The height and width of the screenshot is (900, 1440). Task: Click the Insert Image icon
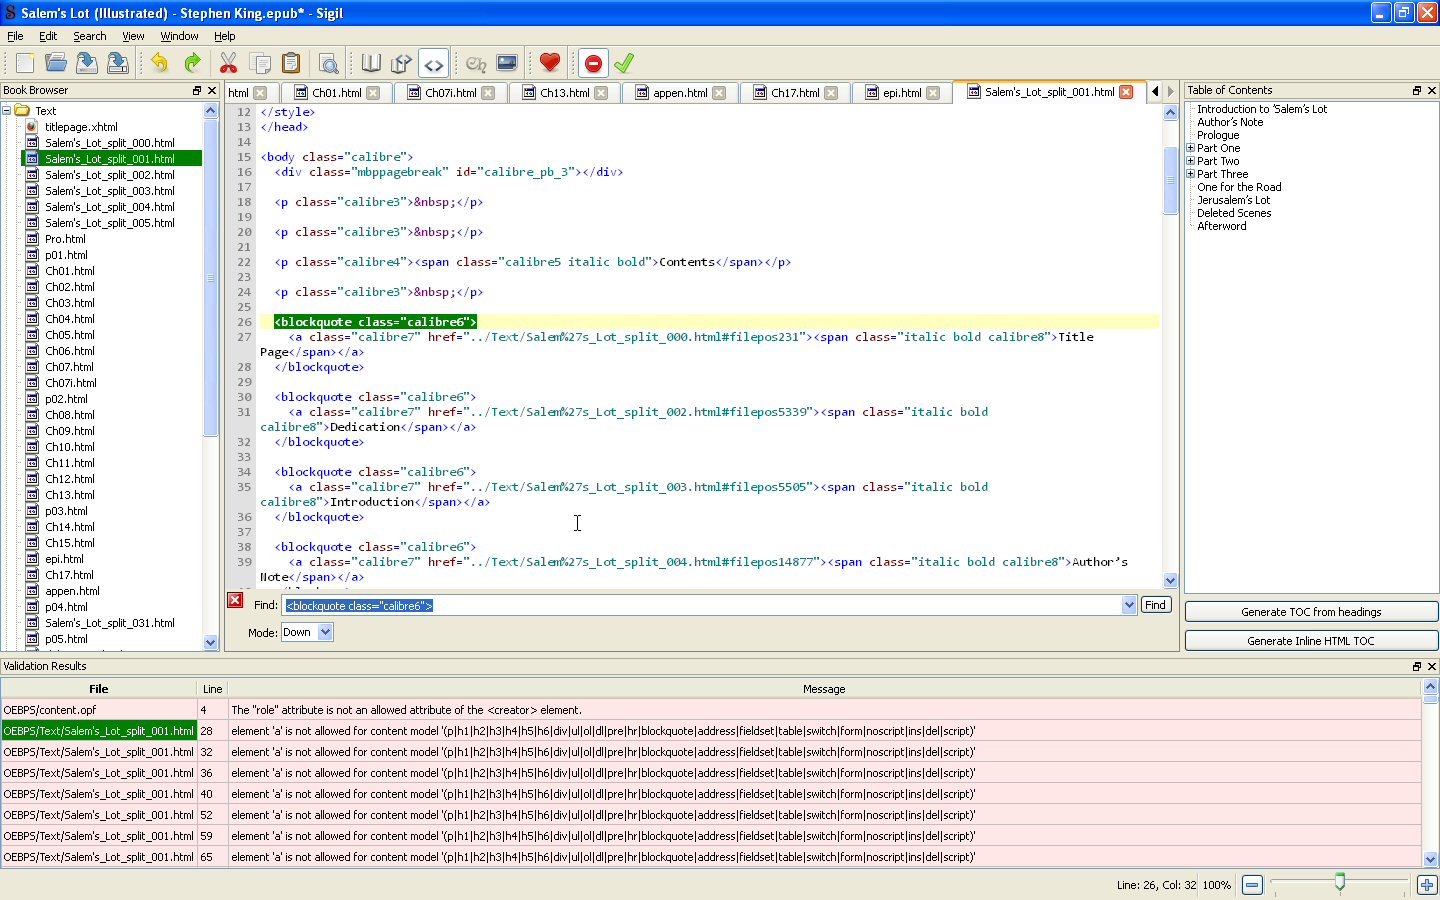(507, 63)
